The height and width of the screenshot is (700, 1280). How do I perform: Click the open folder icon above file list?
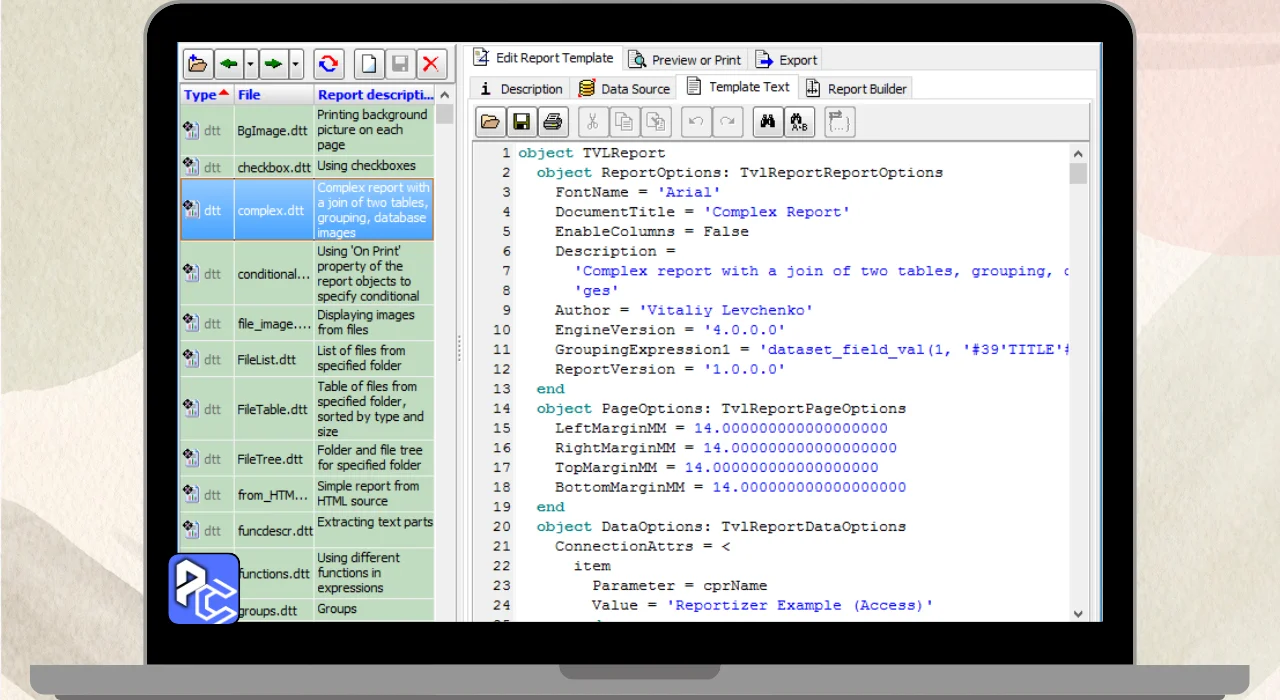point(198,65)
